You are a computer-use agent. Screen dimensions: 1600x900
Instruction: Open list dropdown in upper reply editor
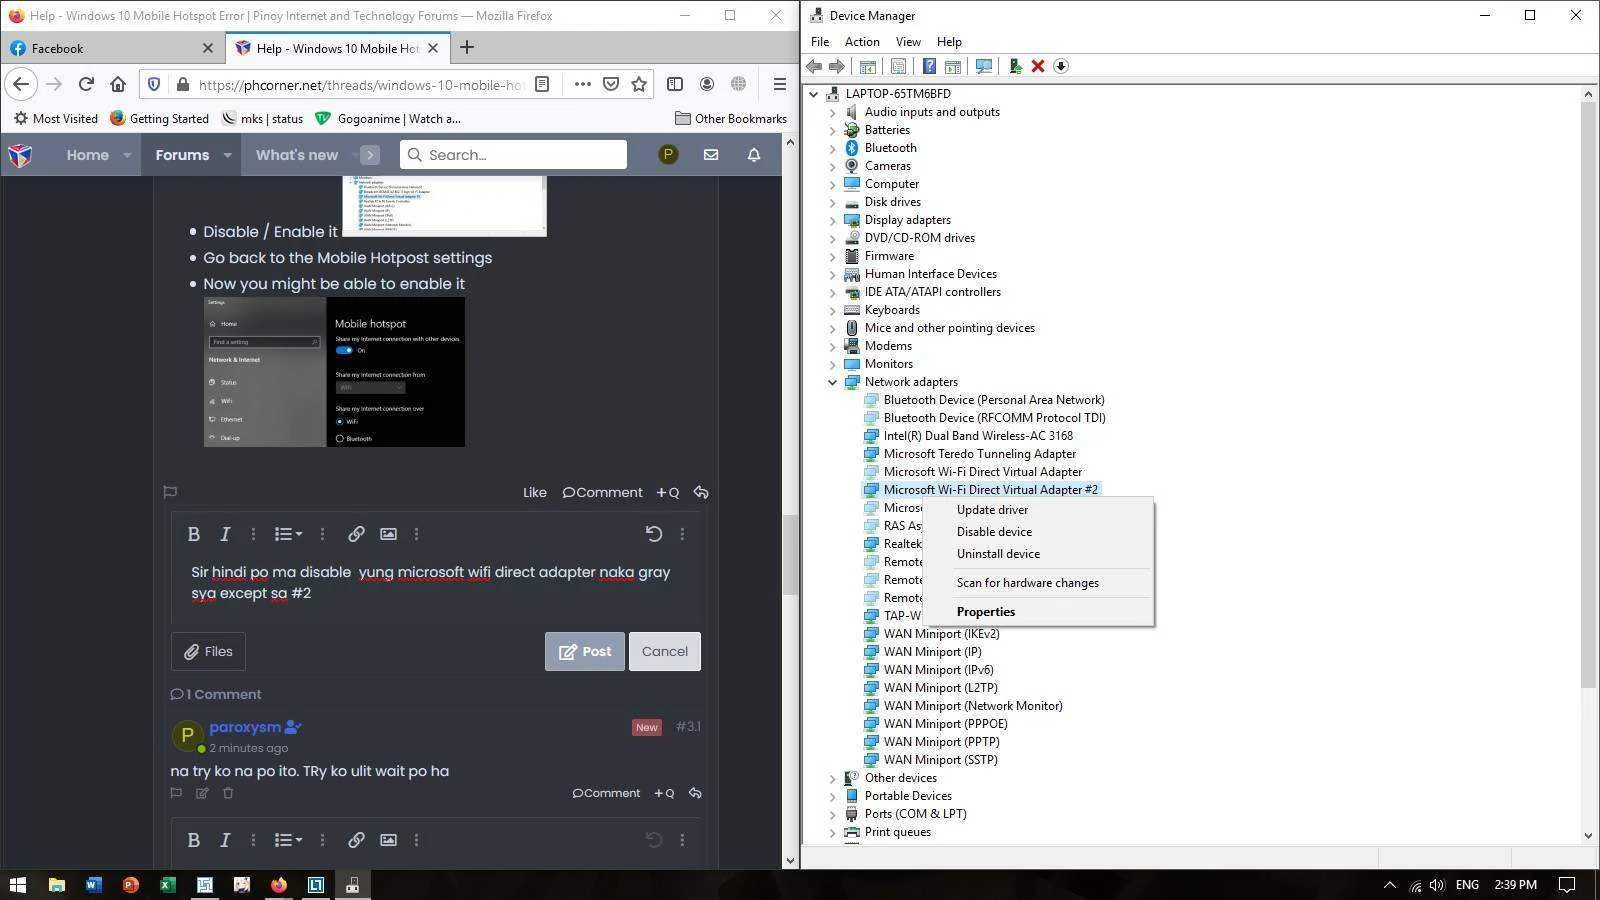[x=288, y=534]
